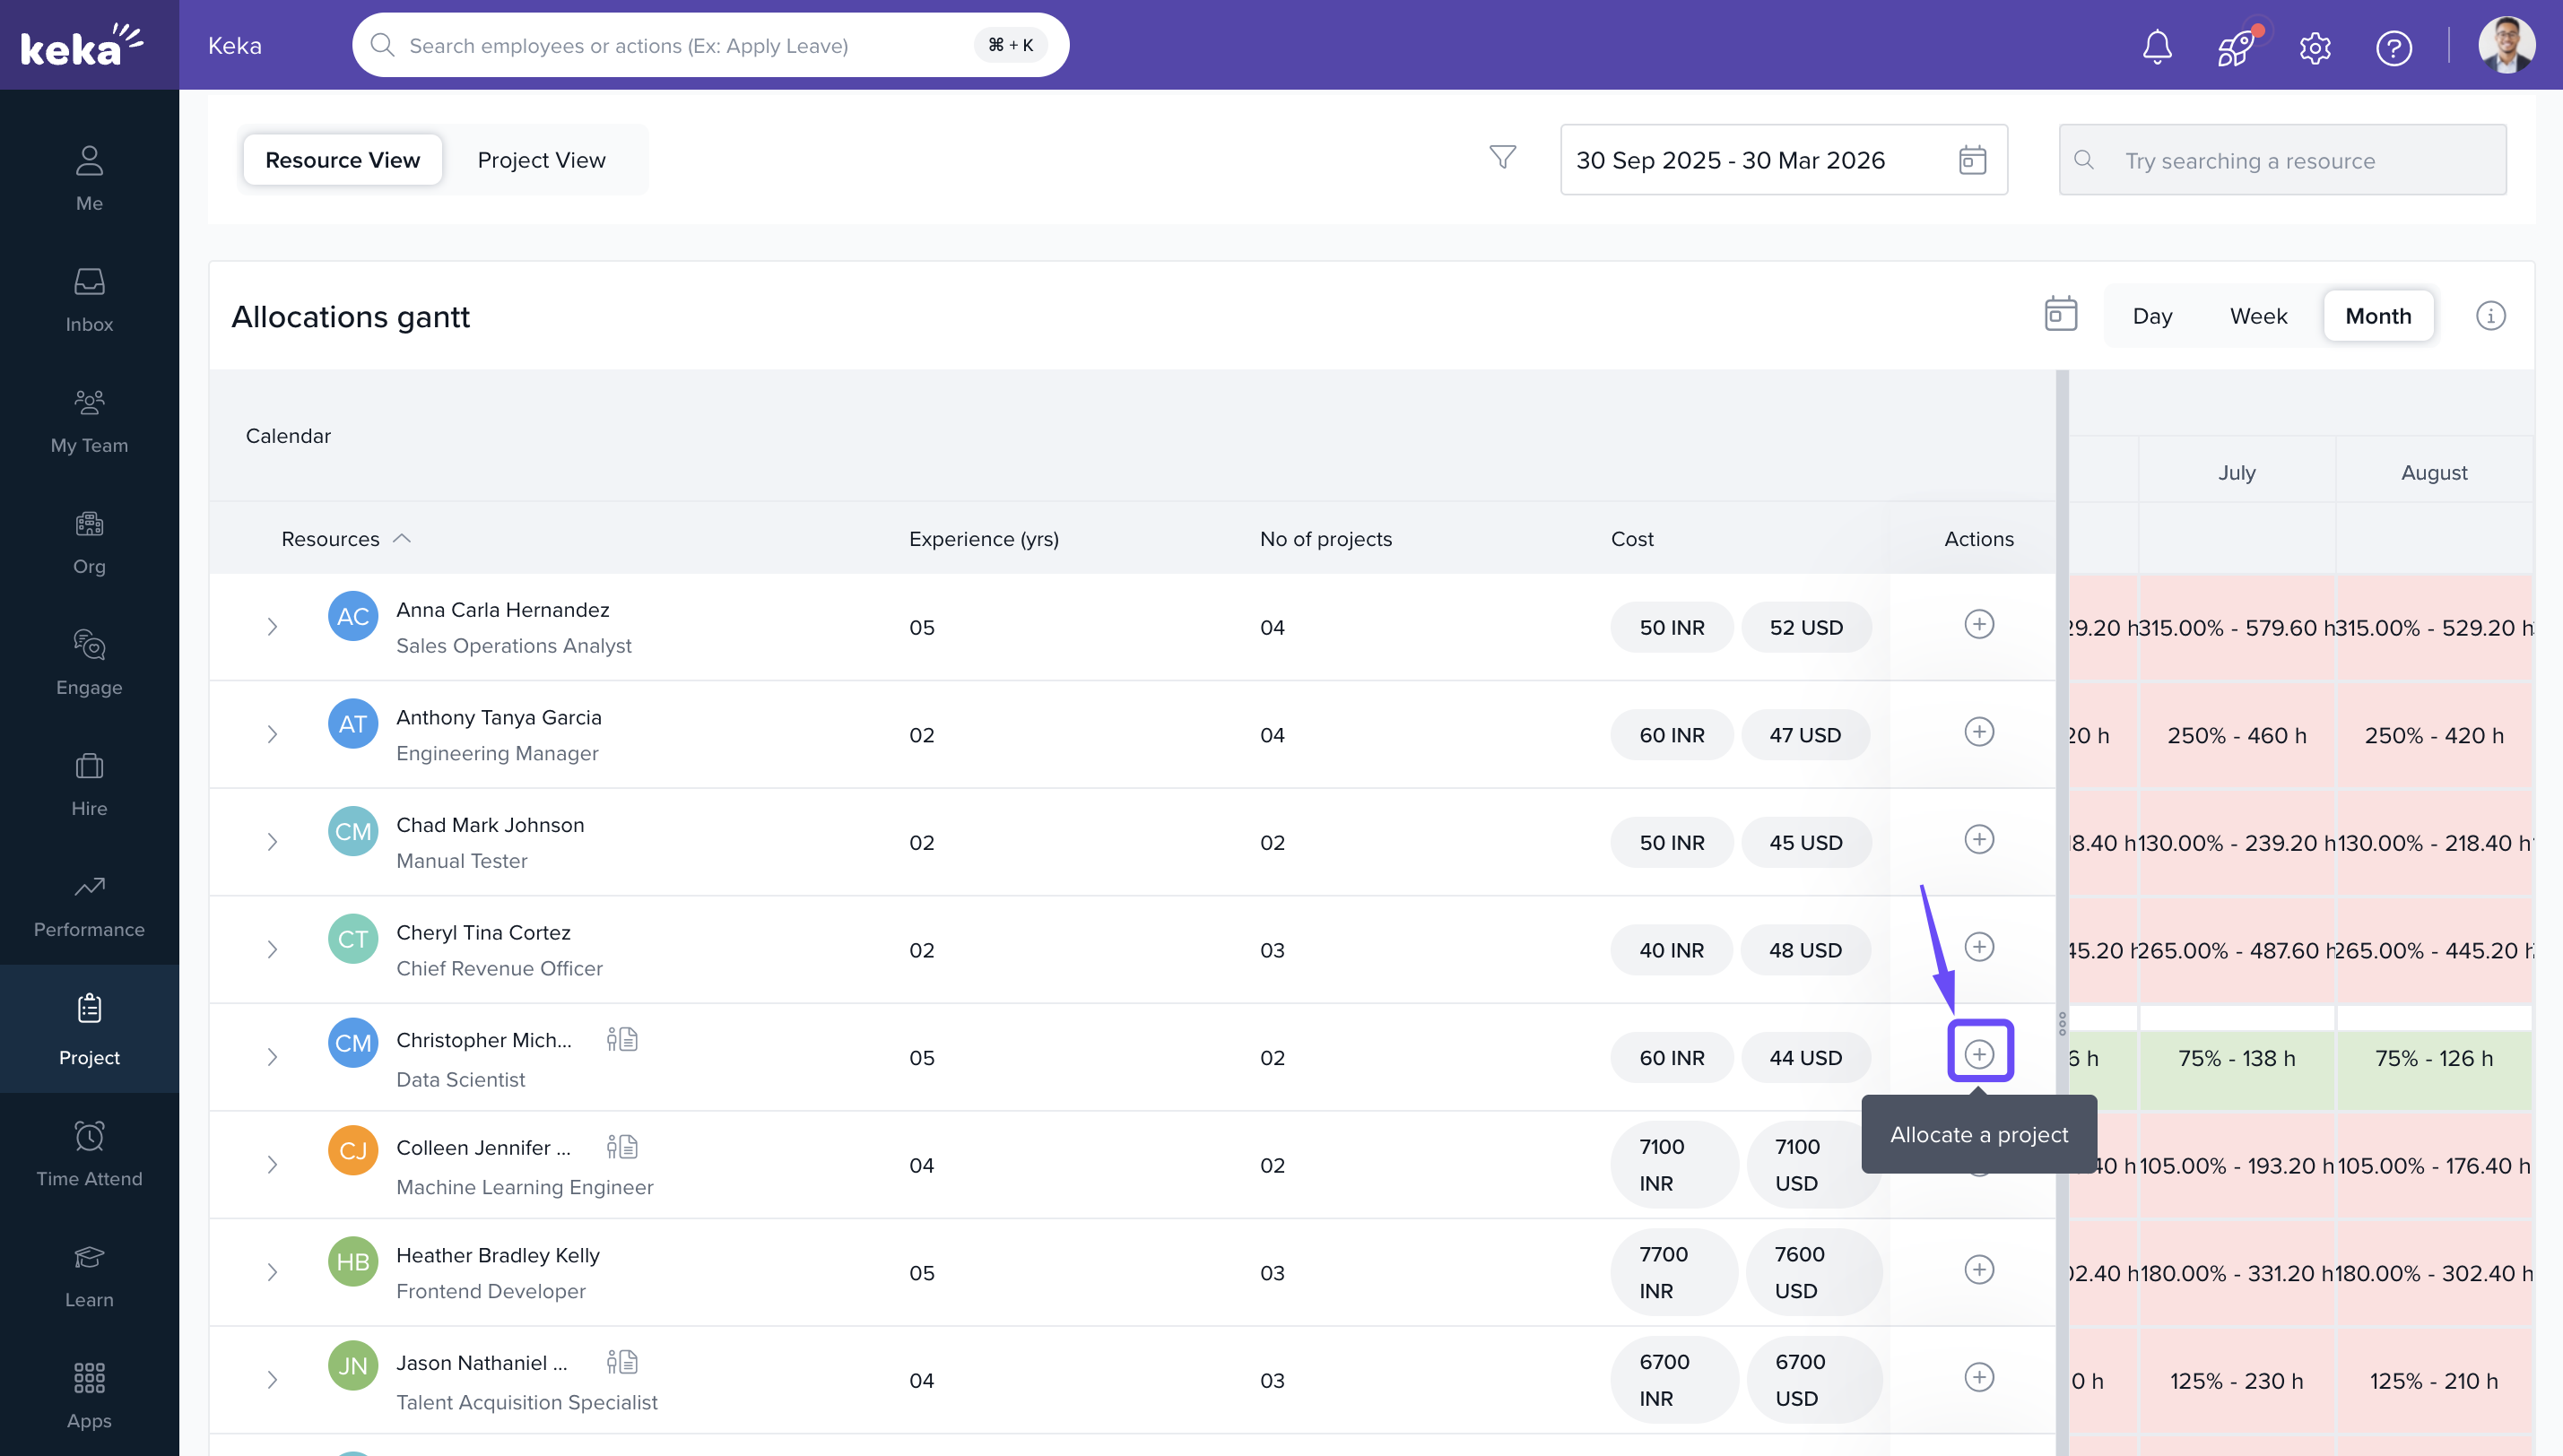Open the date range picker field
The height and width of the screenshot is (1456, 2563).
(x=1782, y=160)
